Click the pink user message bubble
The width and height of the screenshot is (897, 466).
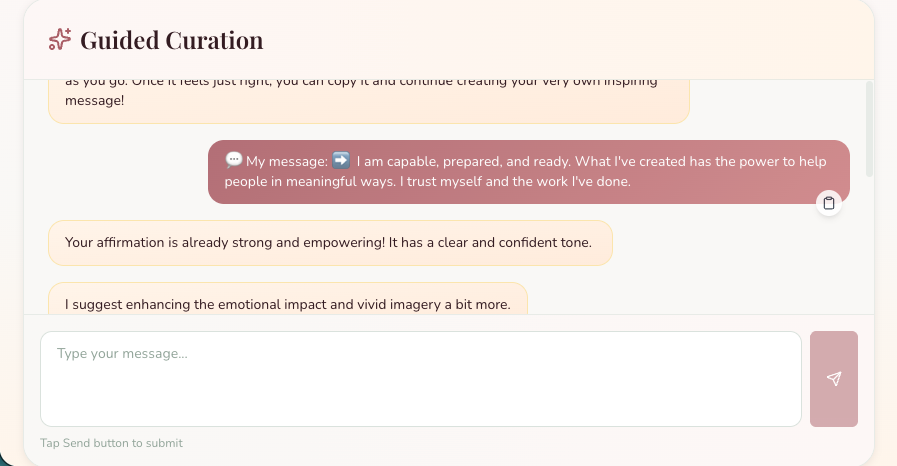click(529, 172)
